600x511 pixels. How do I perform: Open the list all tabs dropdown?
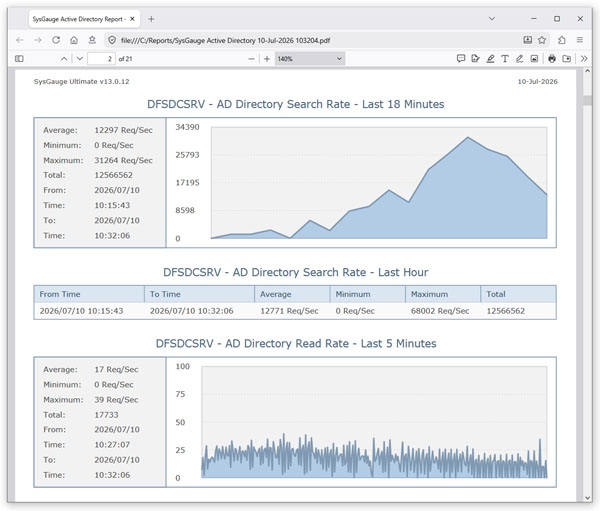pyautogui.click(x=492, y=18)
